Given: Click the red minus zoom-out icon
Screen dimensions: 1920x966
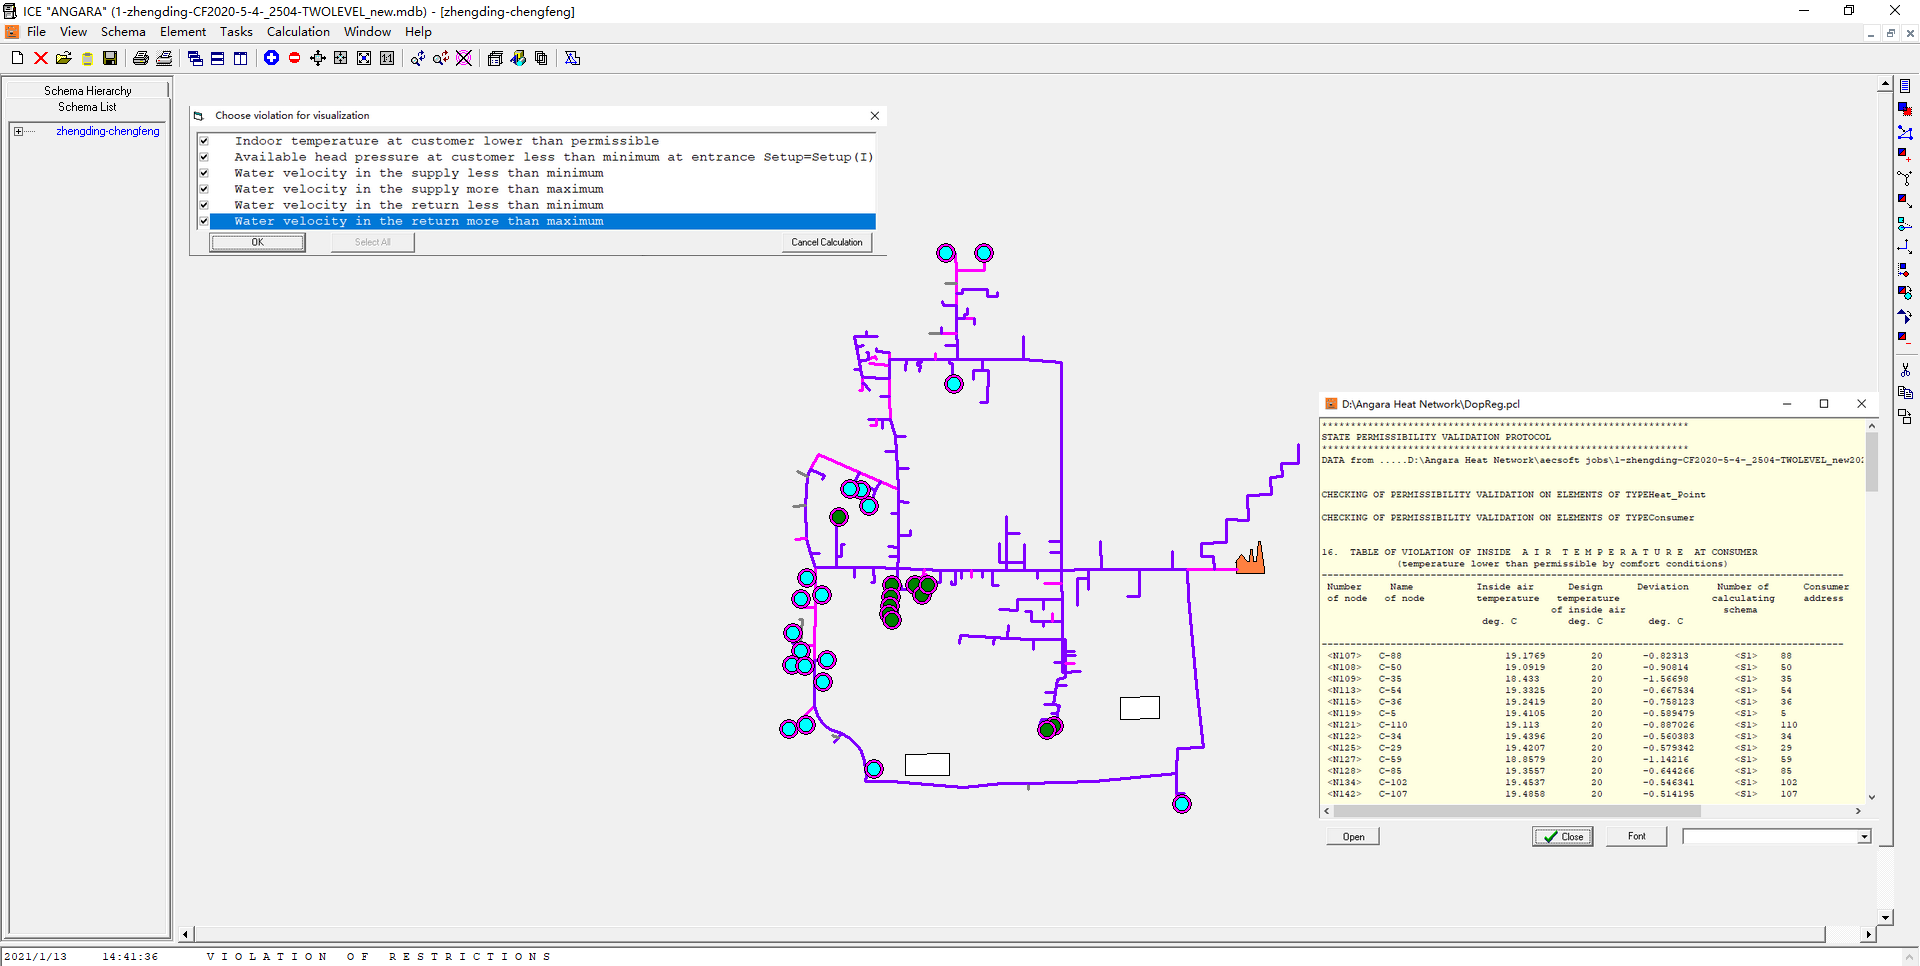Looking at the screenshot, I should [x=294, y=58].
